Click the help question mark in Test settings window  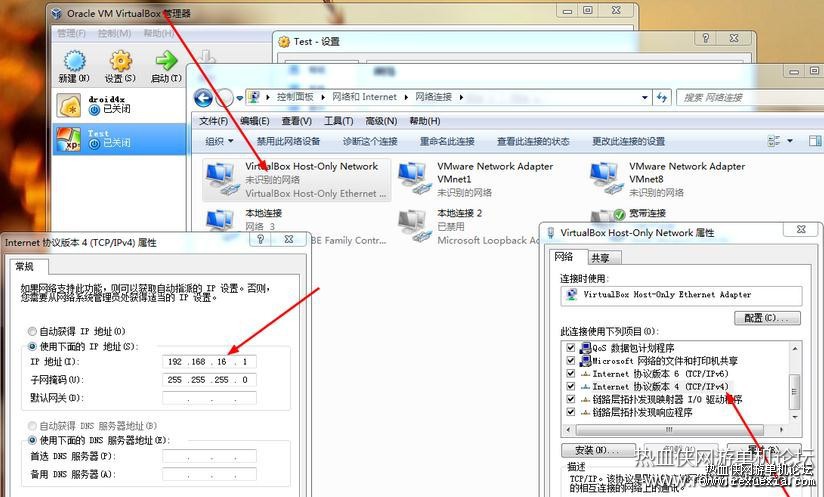[706, 38]
